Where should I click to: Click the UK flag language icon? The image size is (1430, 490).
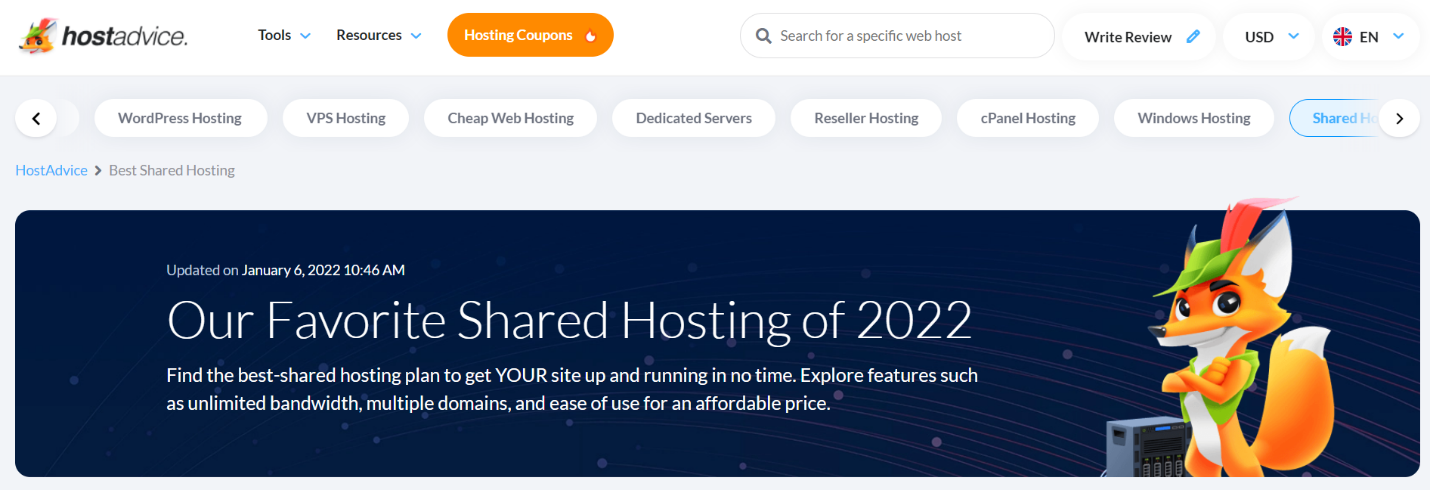click(1343, 37)
